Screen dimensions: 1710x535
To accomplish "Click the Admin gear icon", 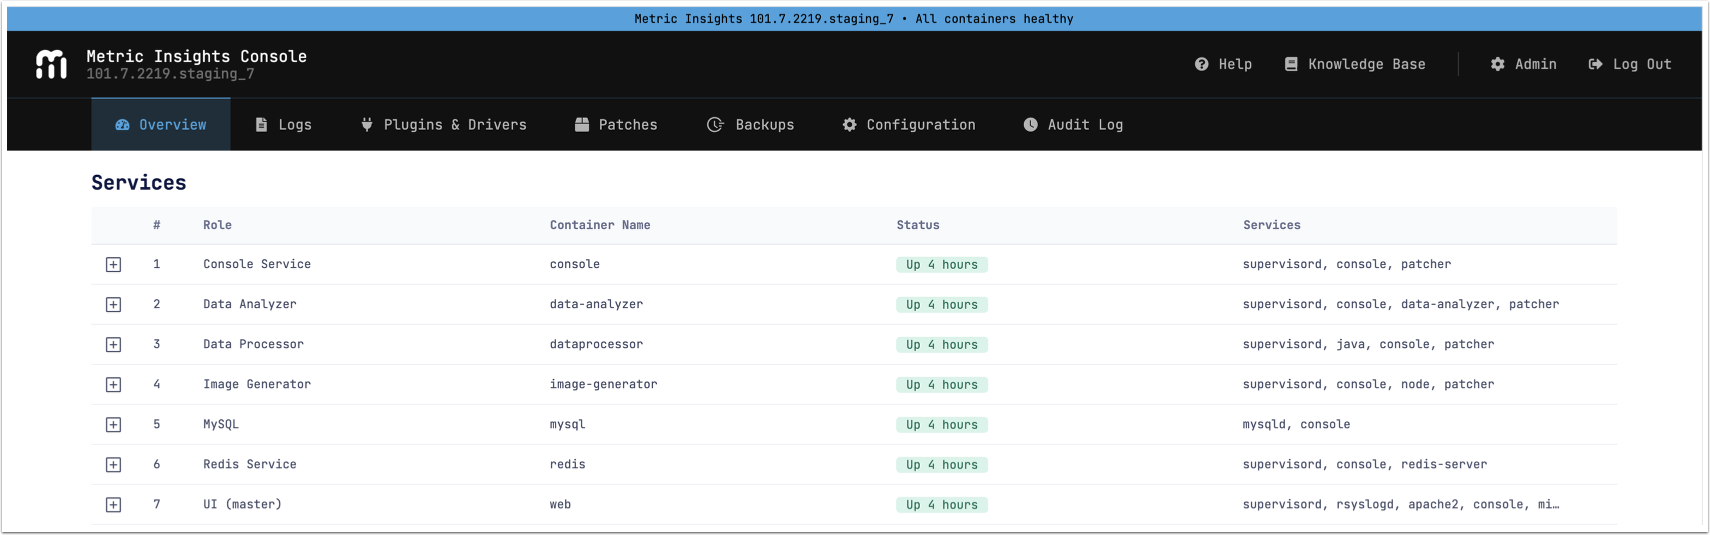I will 1497,64.
